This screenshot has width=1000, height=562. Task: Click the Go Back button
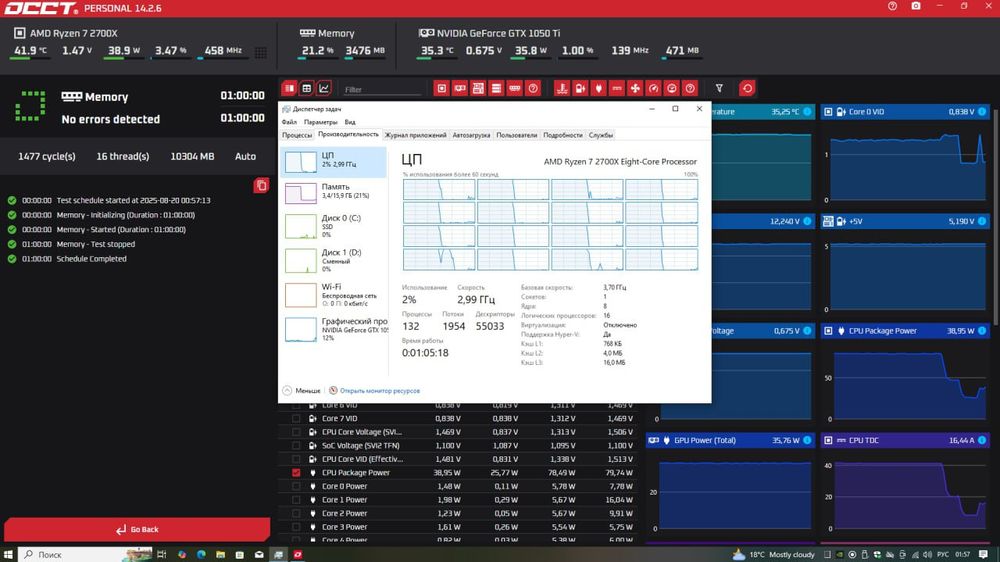pos(137,529)
